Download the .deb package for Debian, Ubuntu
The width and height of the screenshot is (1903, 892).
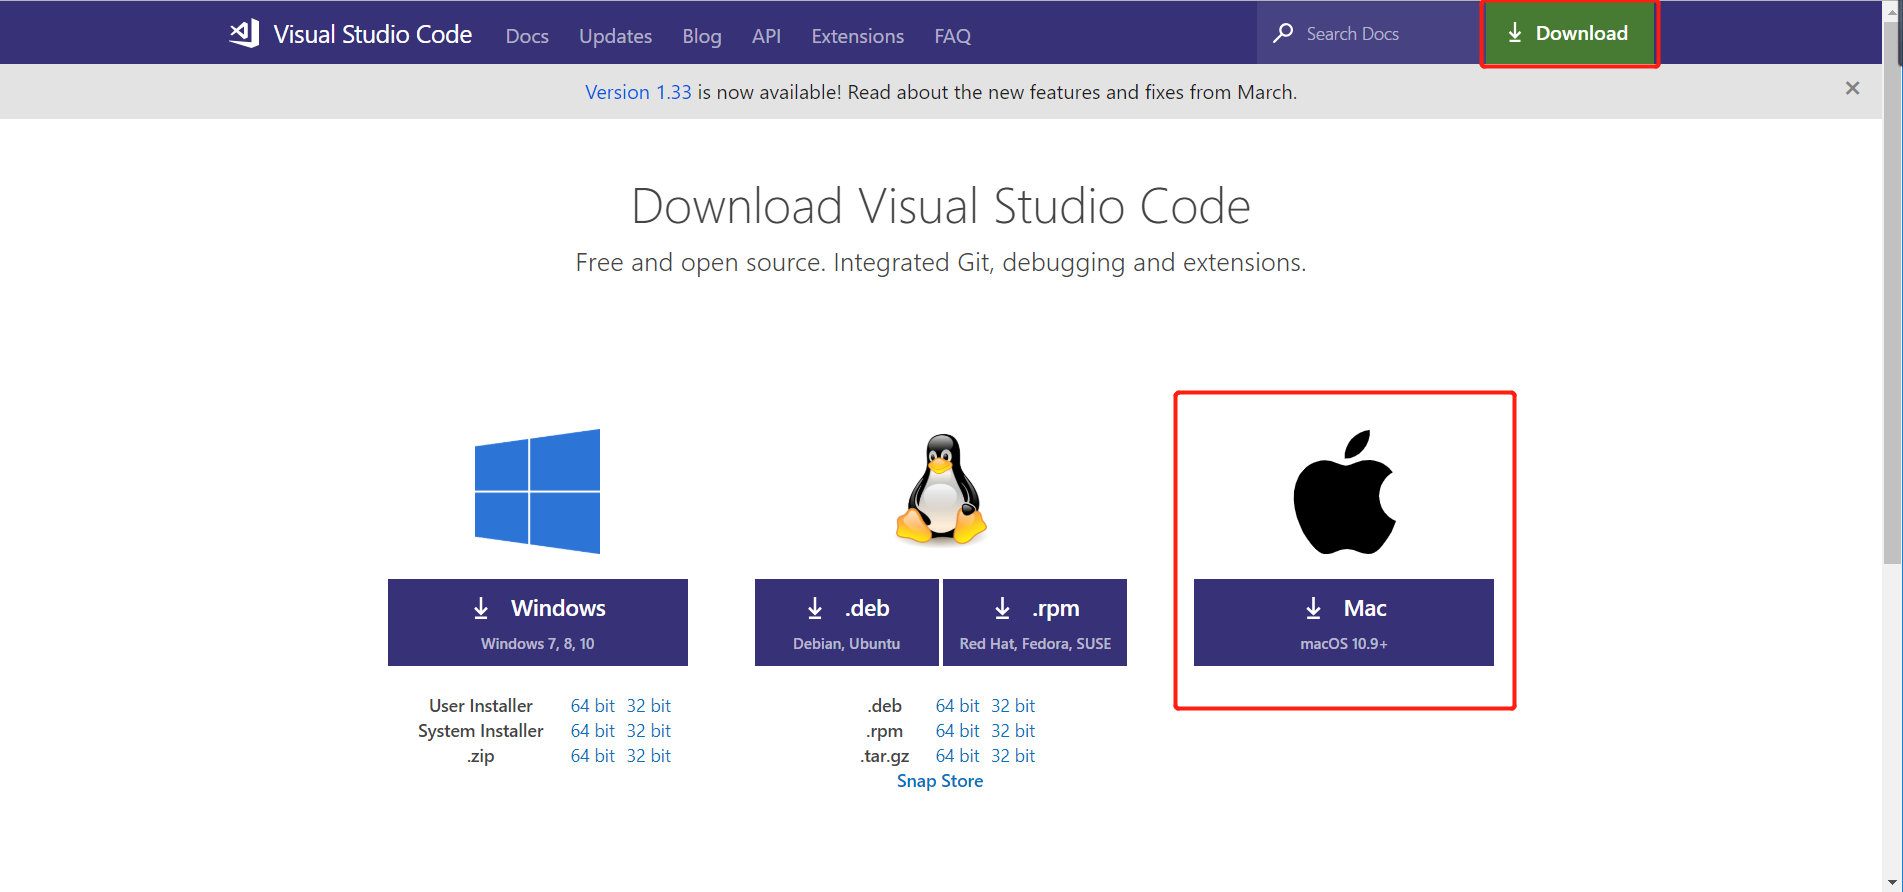[x=847, y=622]
